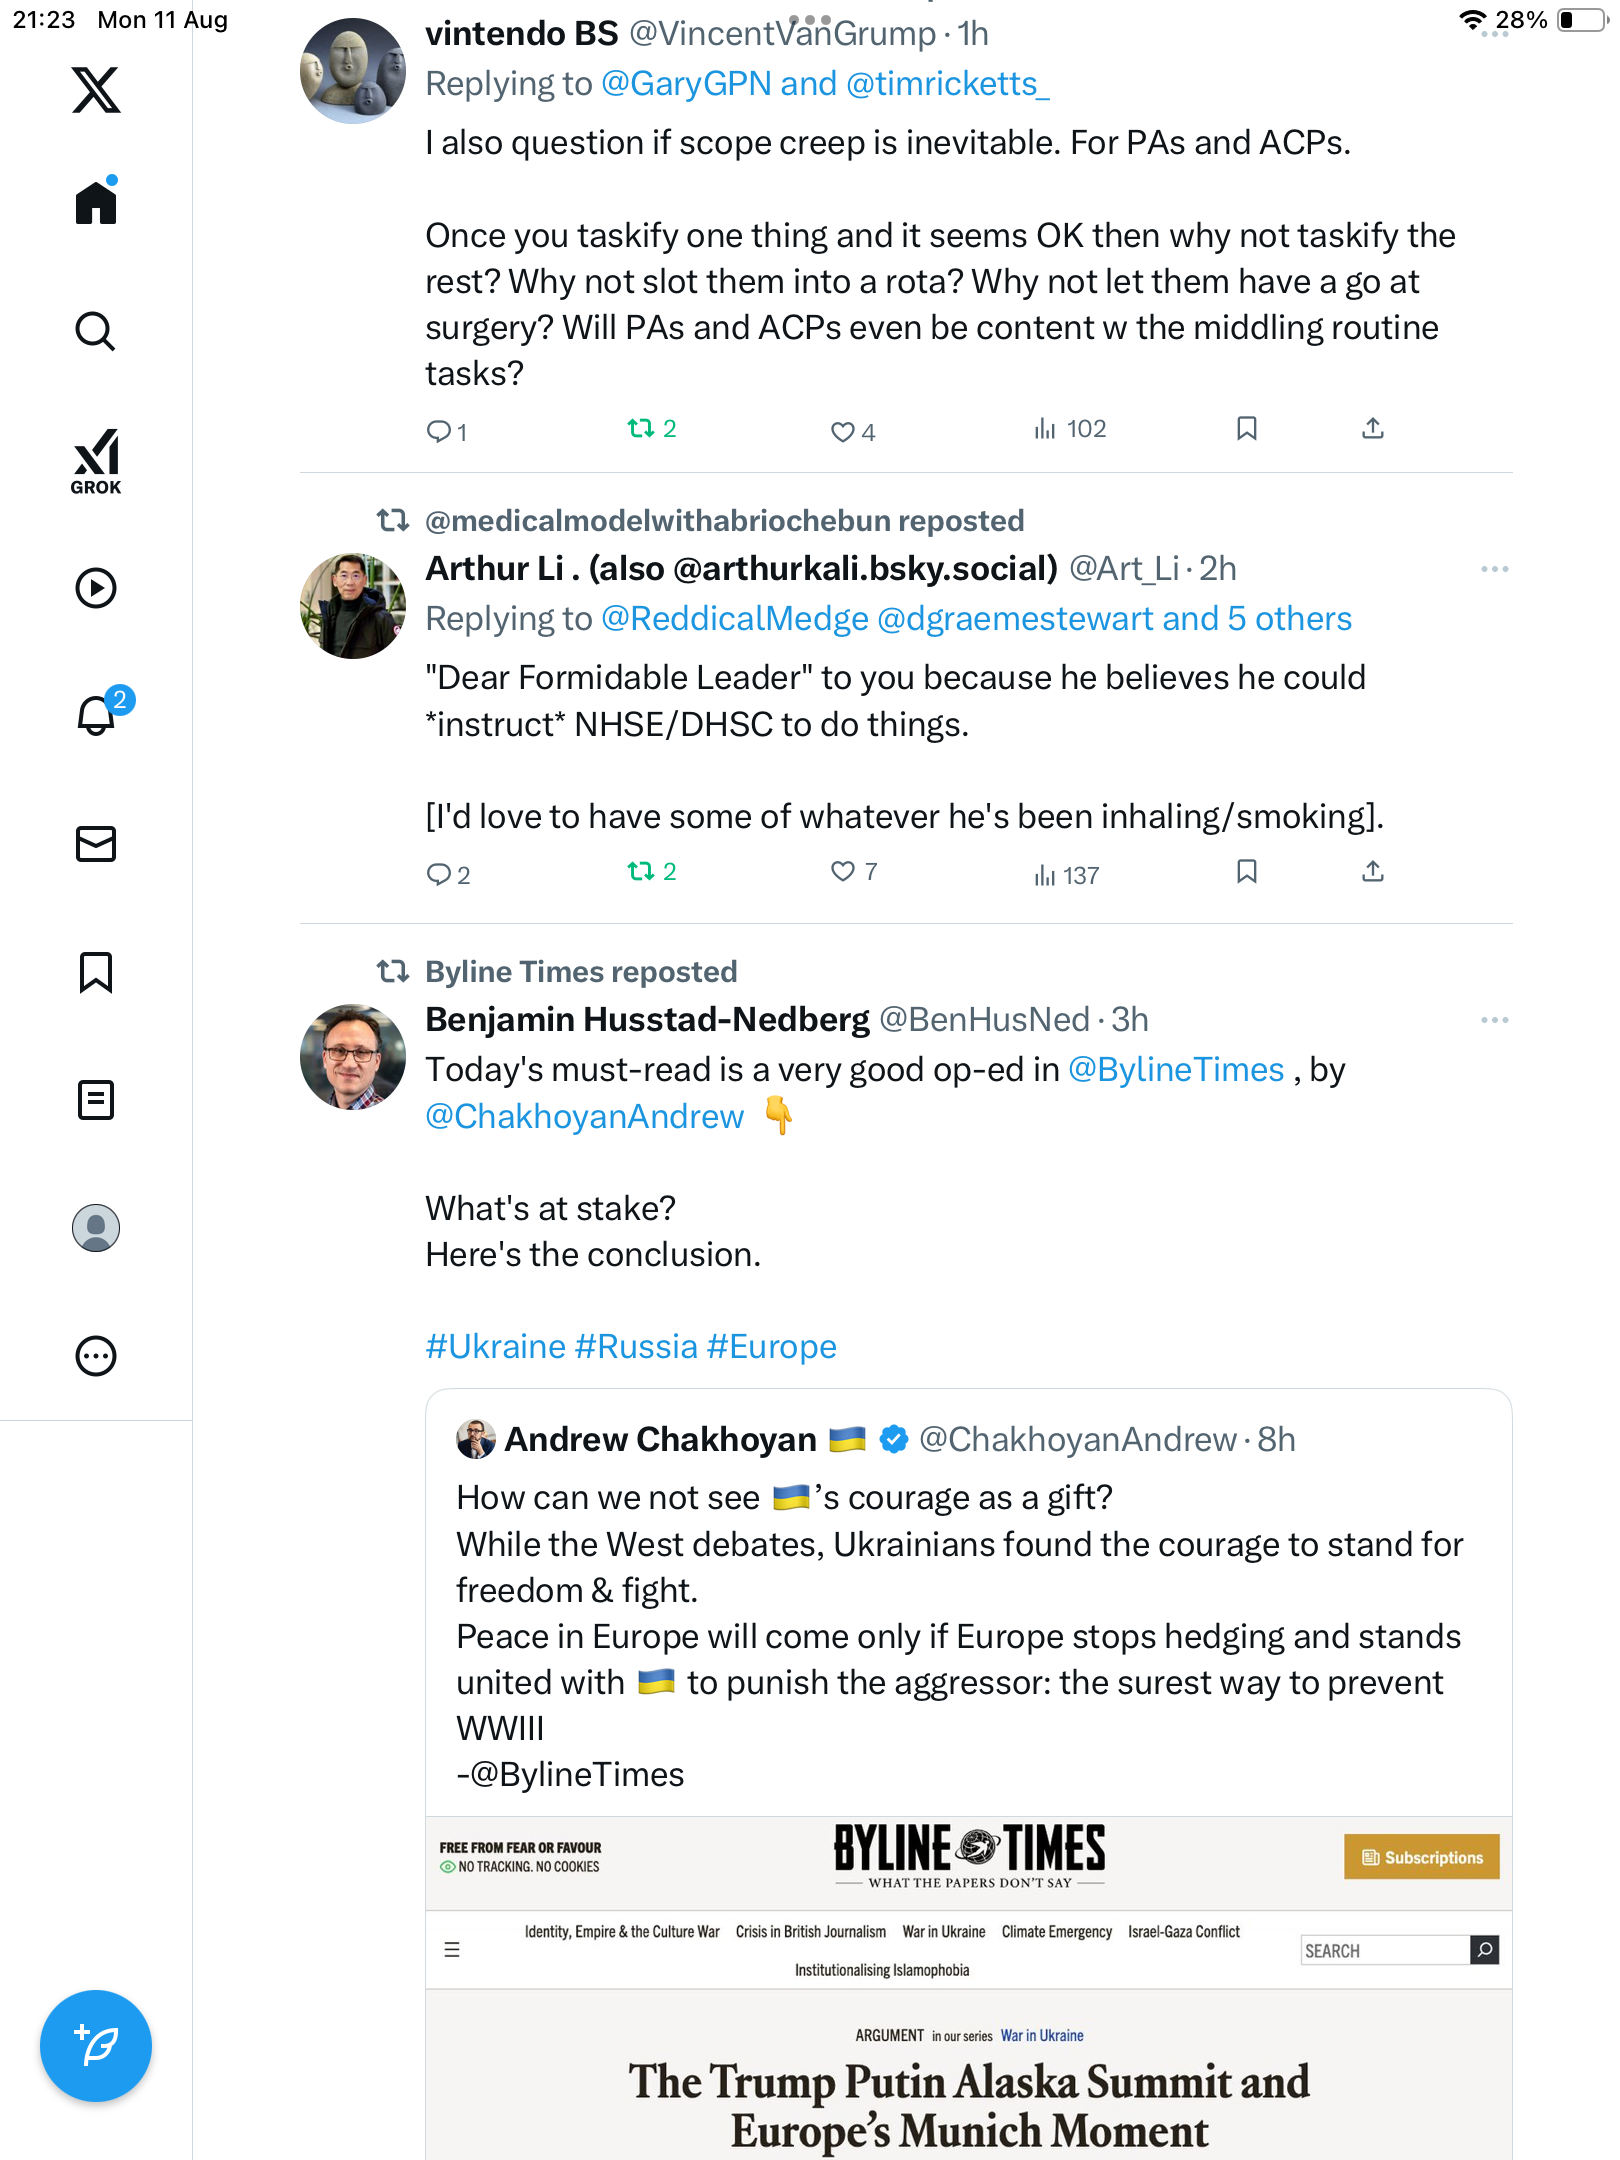
Task: Open more options on Arthur Li's post
Action: click(x=1494, y=569)
